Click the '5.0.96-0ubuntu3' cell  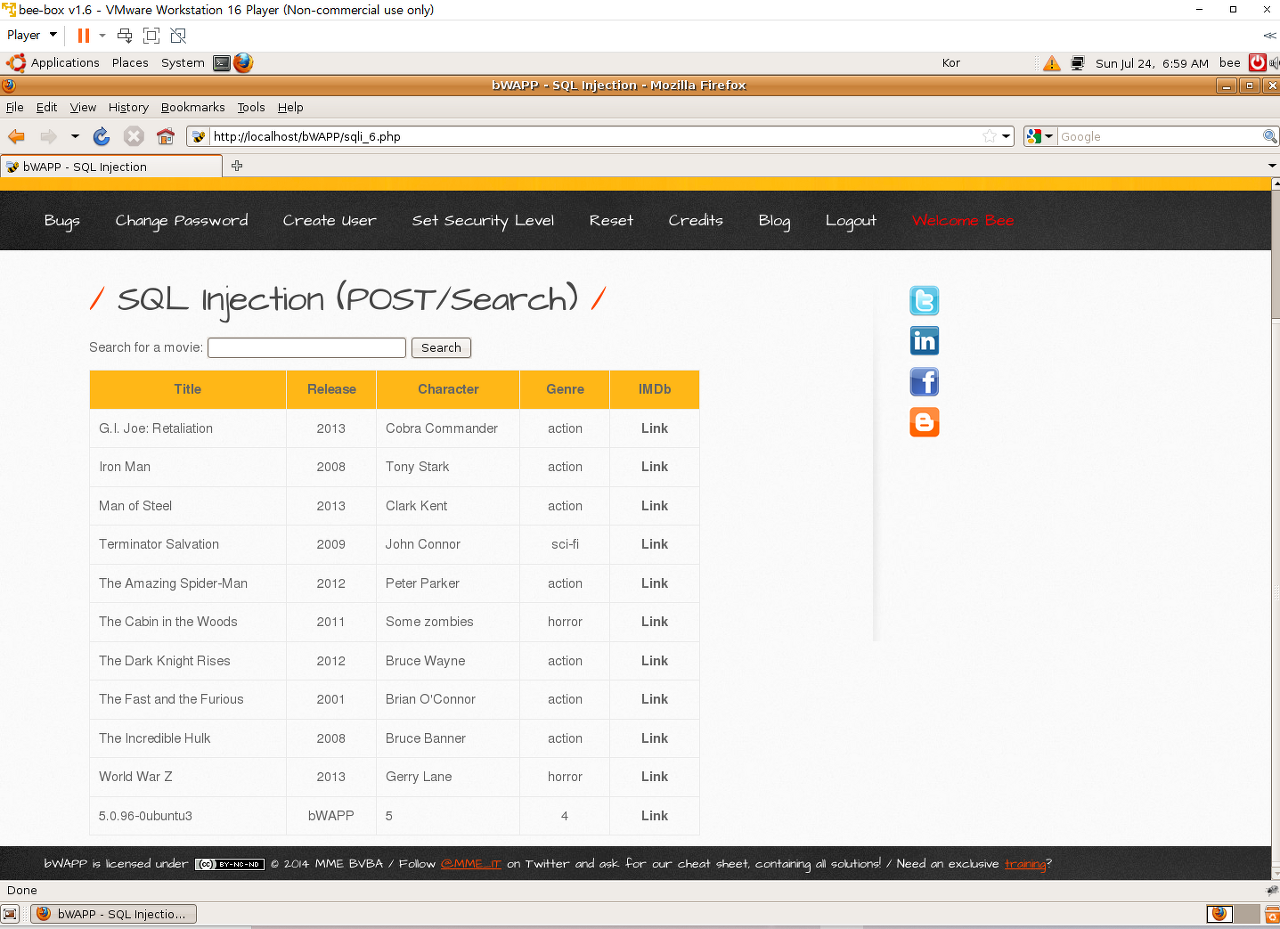188,816
